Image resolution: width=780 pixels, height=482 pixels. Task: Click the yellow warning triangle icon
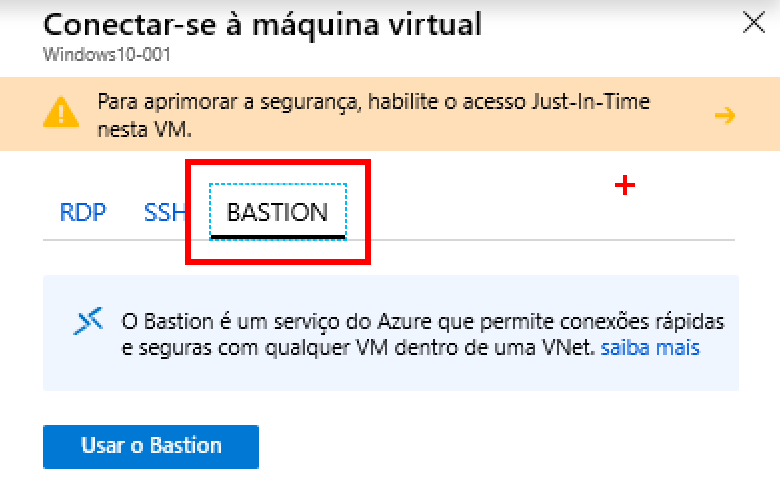point(61,114)
